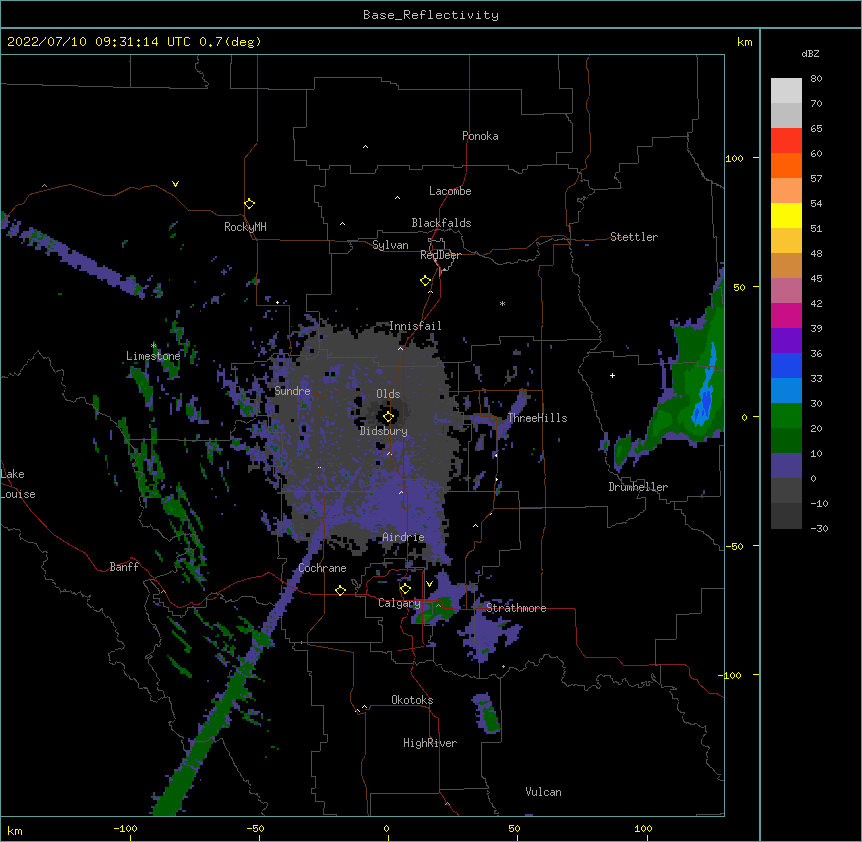The height and width of the screenshot is (842, 862).
Task: Click the Stettler town label
Action: tap(634, 237)
